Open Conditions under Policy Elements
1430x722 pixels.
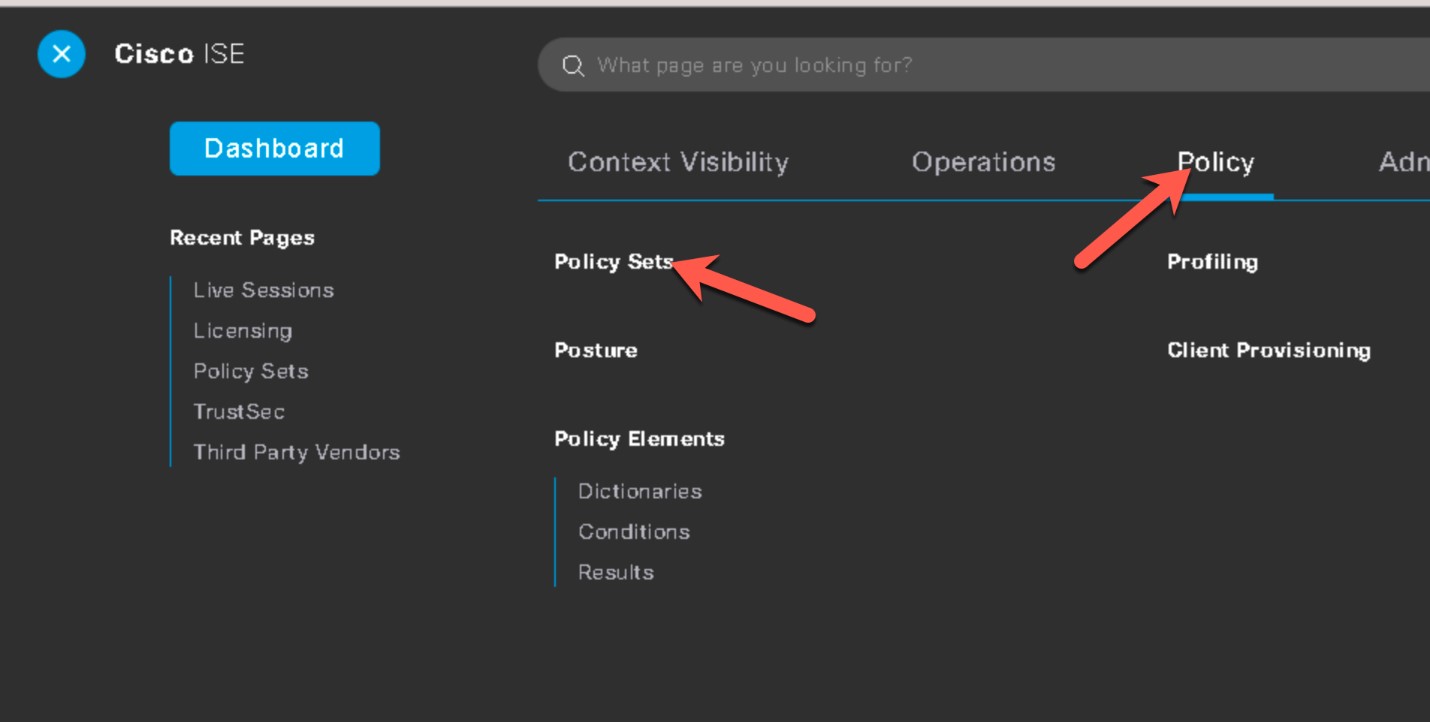634,532
